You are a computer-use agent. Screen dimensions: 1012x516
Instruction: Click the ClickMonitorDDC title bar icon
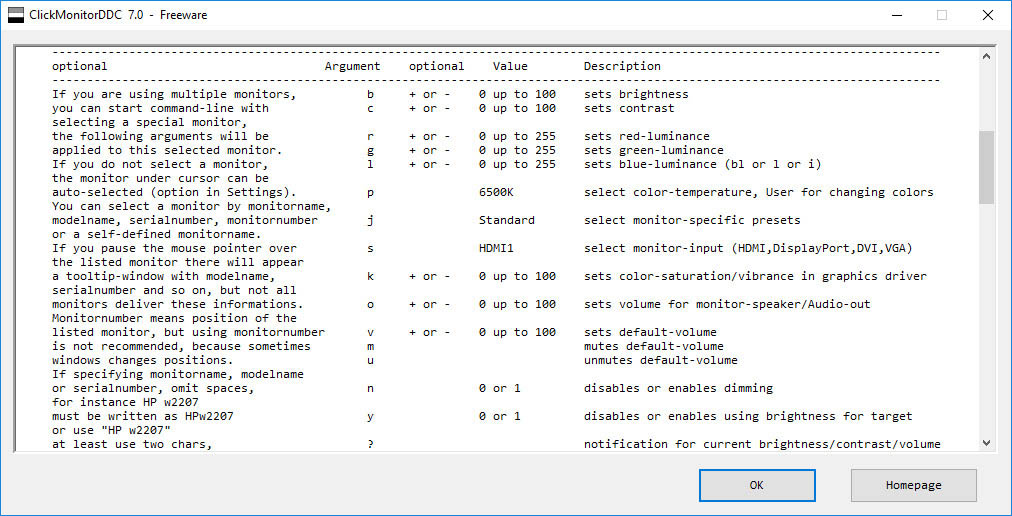pyautogui.click(x=15, y=15)
